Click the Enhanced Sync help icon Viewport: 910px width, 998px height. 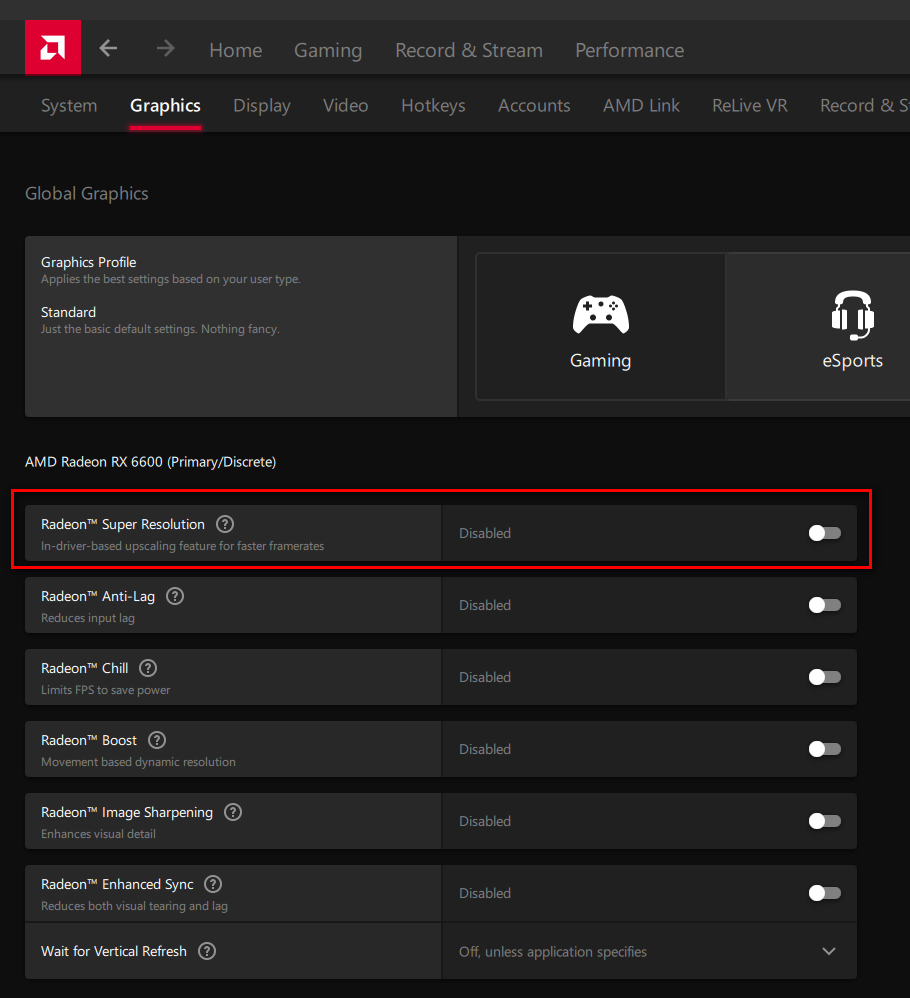[x=213, y=884]
